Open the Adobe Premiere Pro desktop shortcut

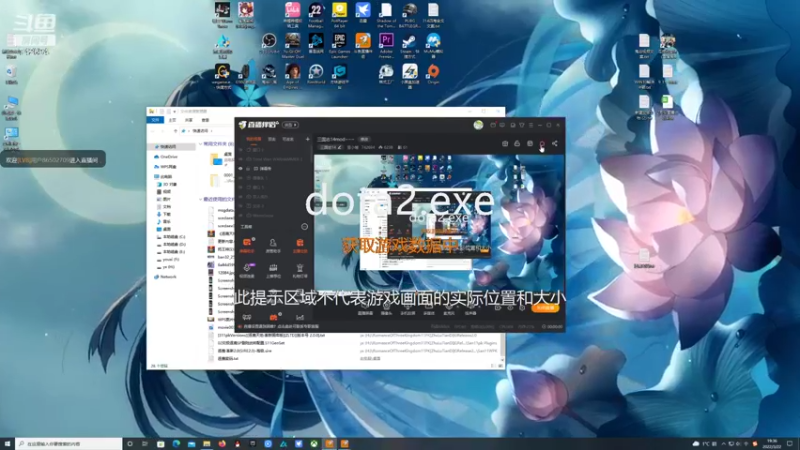pos(386,45)
